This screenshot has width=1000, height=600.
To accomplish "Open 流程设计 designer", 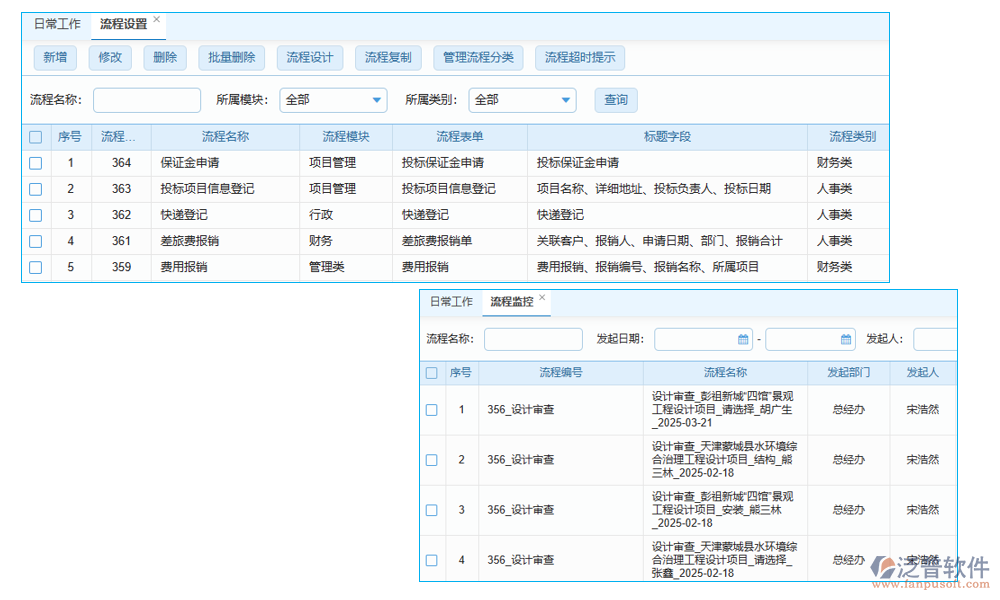I will [309, 57].
